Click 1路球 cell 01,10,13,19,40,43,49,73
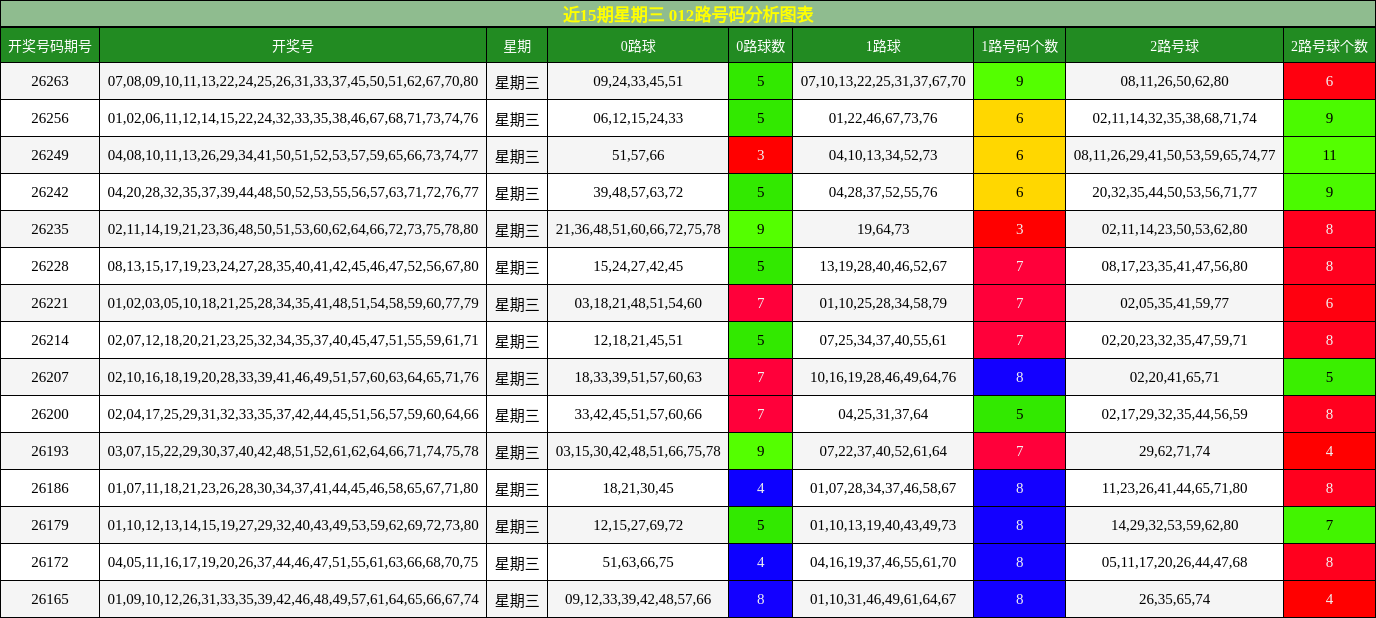The height and width of the screenshot is (618, 1376). [883, 525]
